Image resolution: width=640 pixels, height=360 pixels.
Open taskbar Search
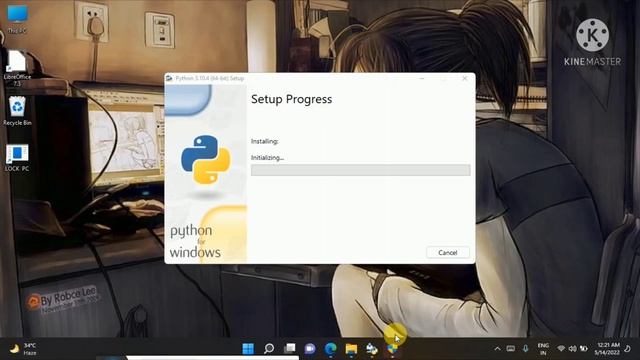[269, 349]
